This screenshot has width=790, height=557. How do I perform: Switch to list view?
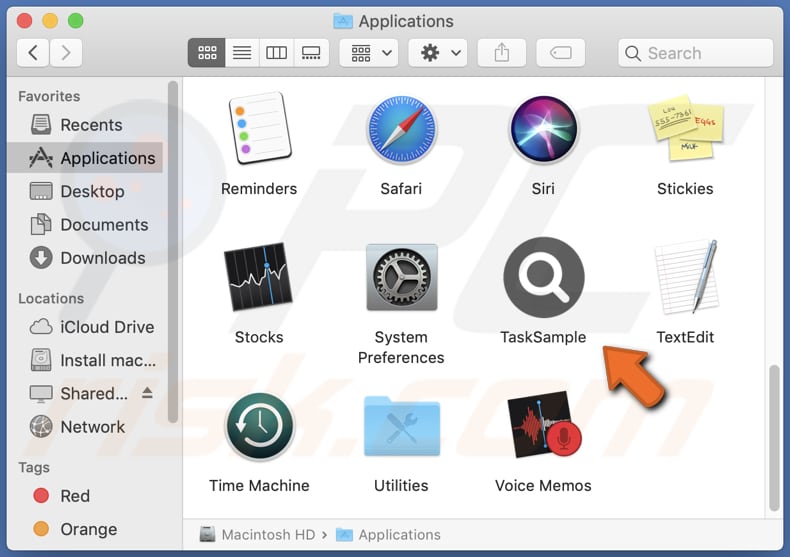tap(242, 52)
